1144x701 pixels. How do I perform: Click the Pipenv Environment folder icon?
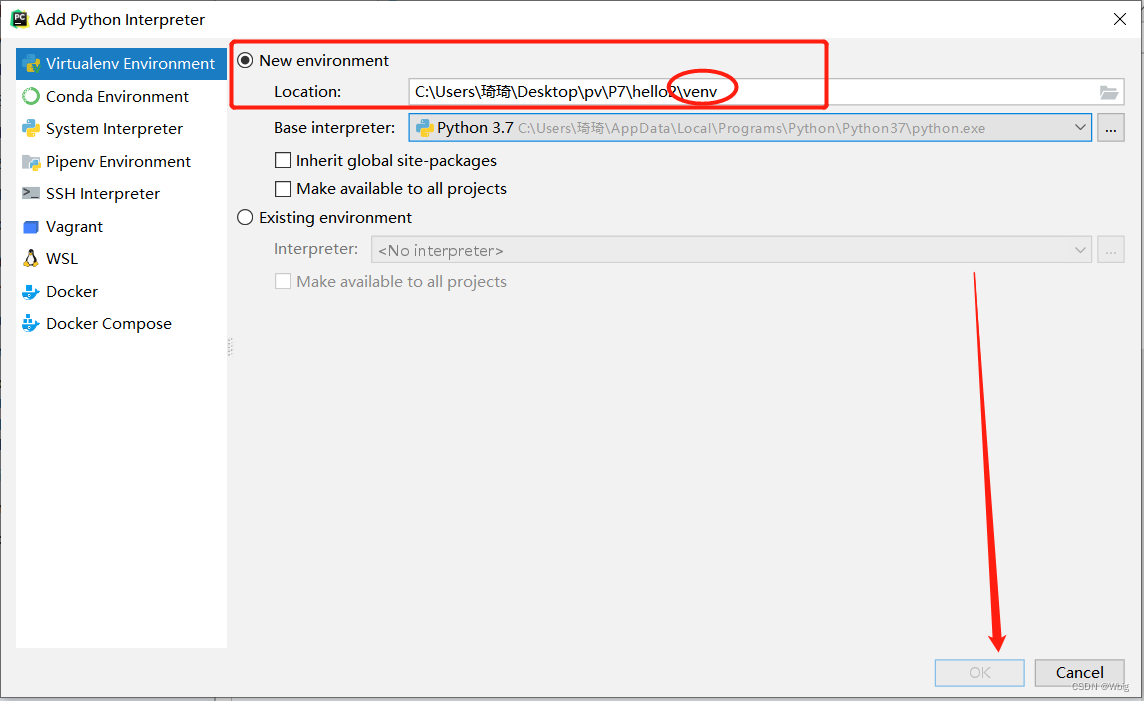click(31, 162)
